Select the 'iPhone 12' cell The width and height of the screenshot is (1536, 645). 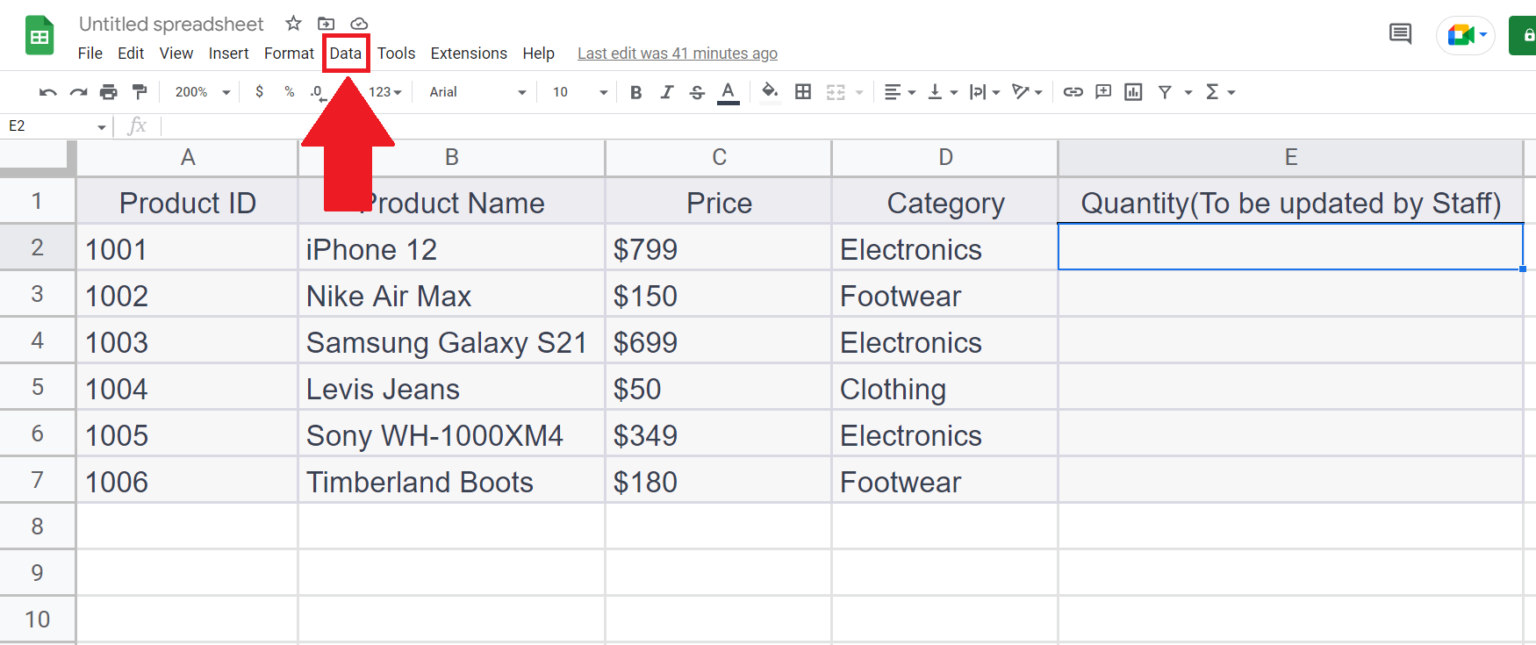coord(452,248)
